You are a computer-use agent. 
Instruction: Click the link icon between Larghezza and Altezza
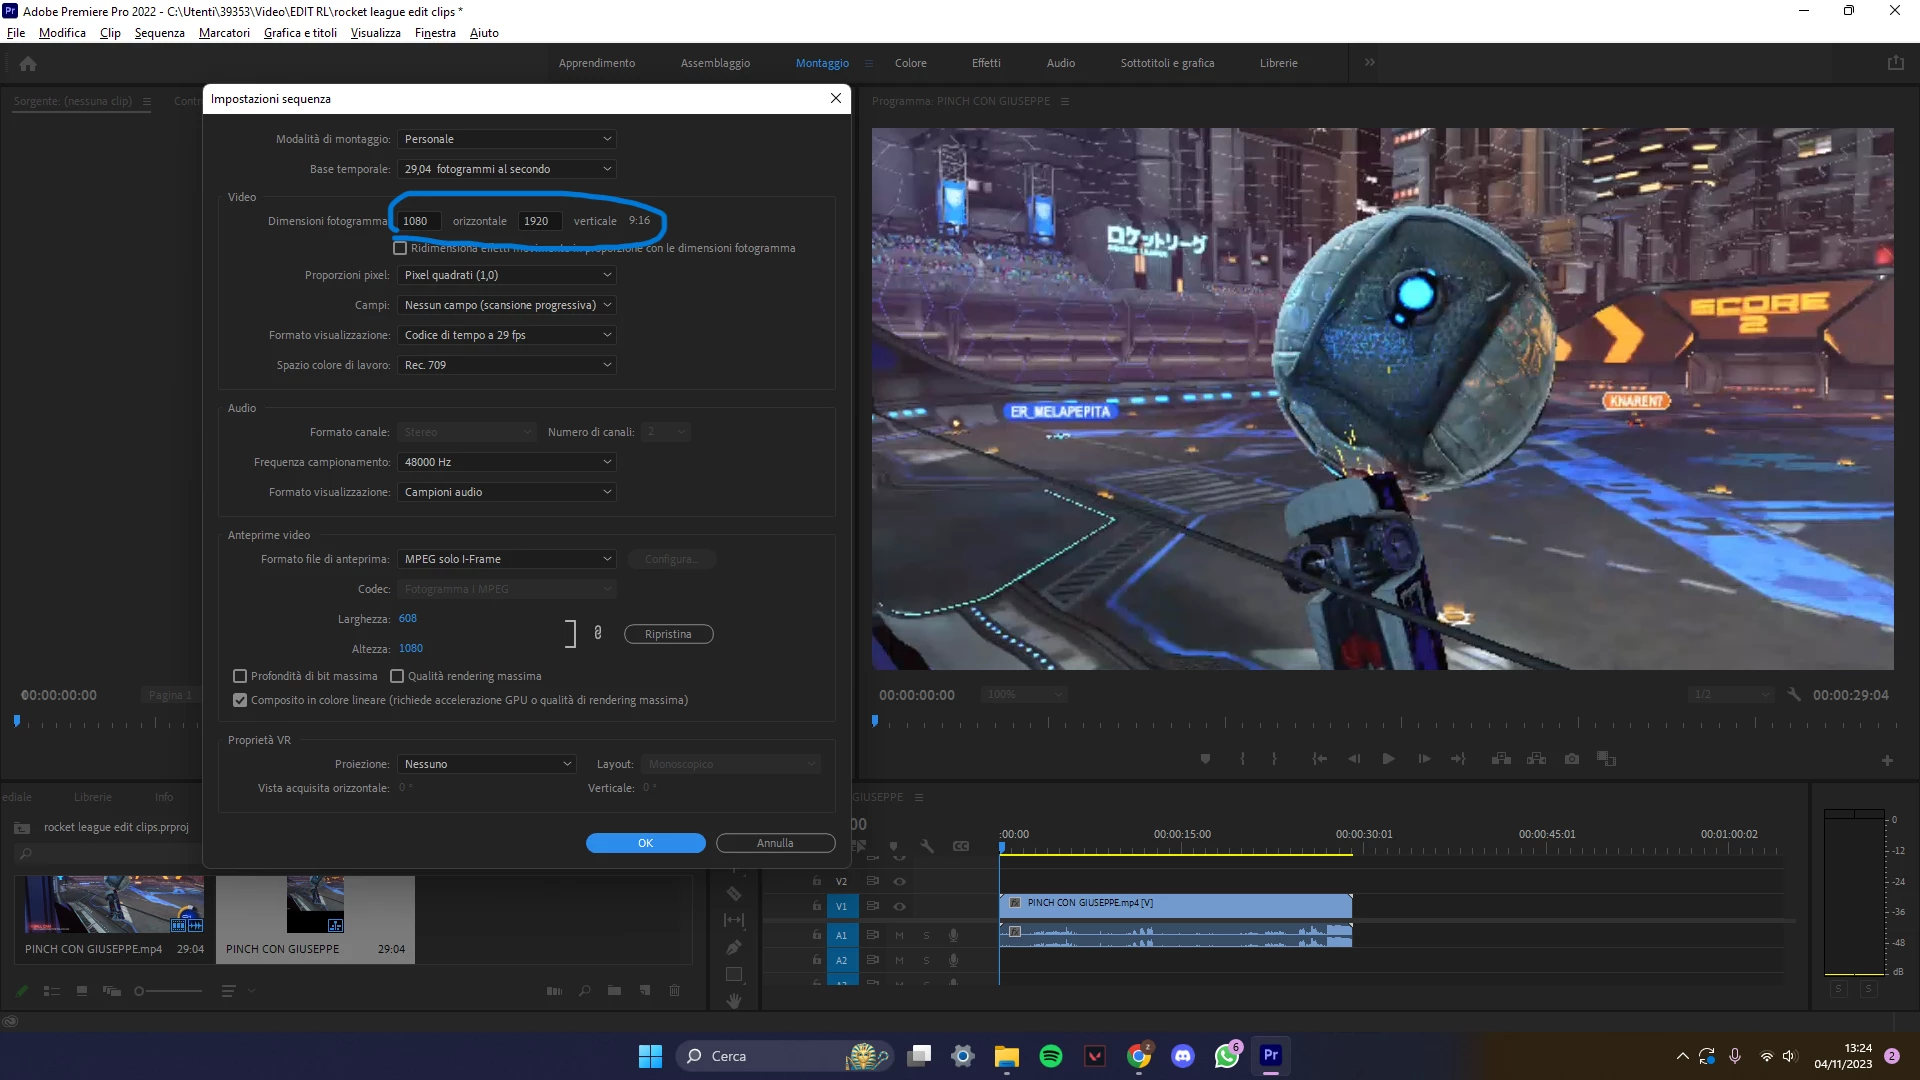coord(598,633)
